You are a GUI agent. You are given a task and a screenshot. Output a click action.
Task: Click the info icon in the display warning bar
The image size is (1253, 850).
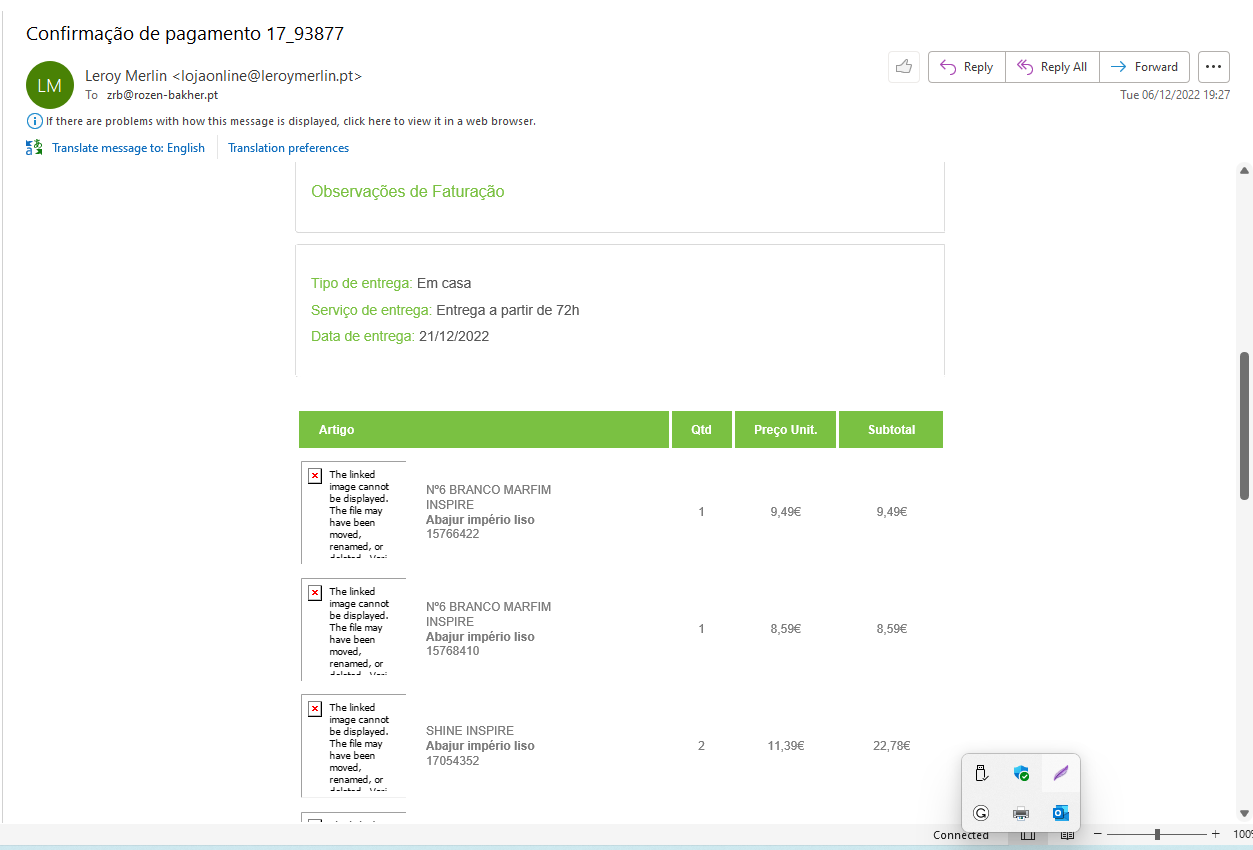(35, 121)
